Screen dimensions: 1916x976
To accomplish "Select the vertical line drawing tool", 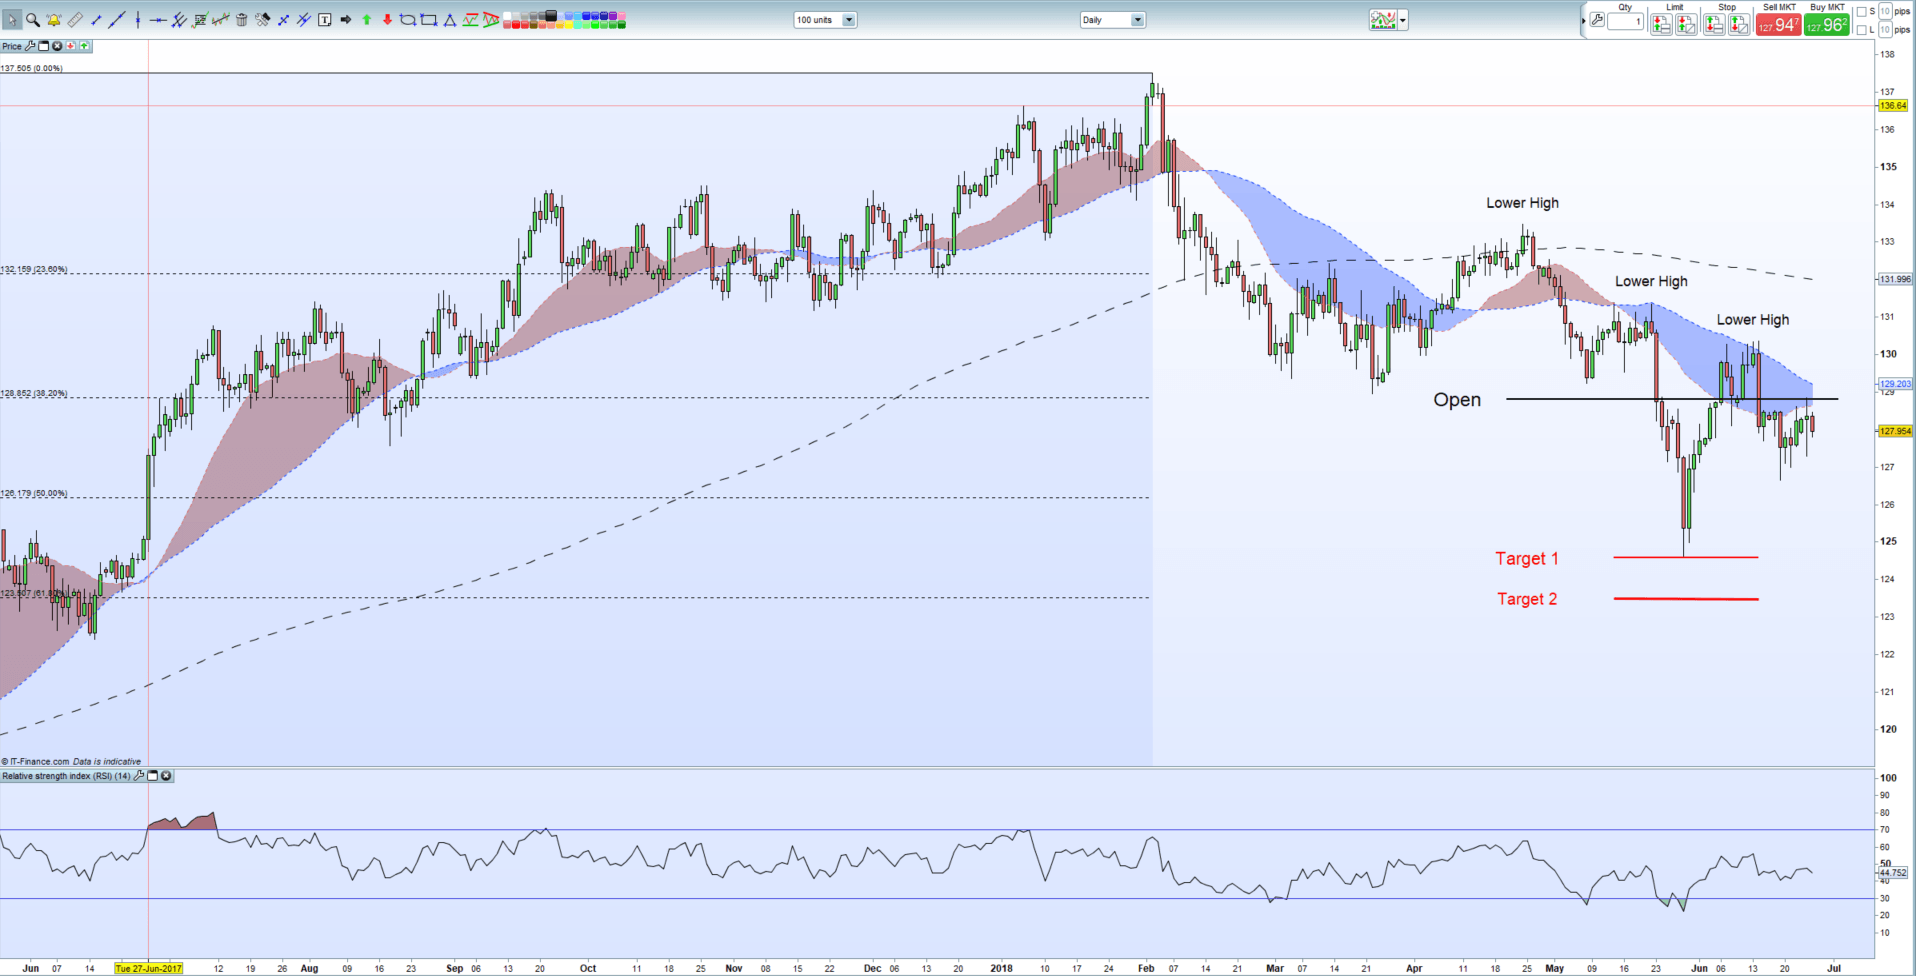I will pos(138,20).
